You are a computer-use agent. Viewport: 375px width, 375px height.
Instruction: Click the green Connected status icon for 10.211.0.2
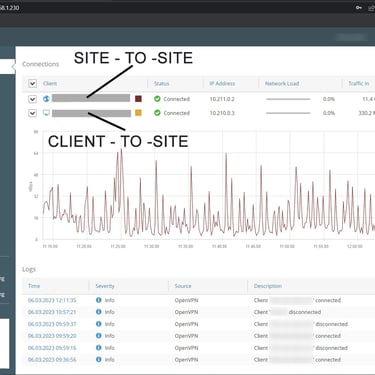coord(157,99)
